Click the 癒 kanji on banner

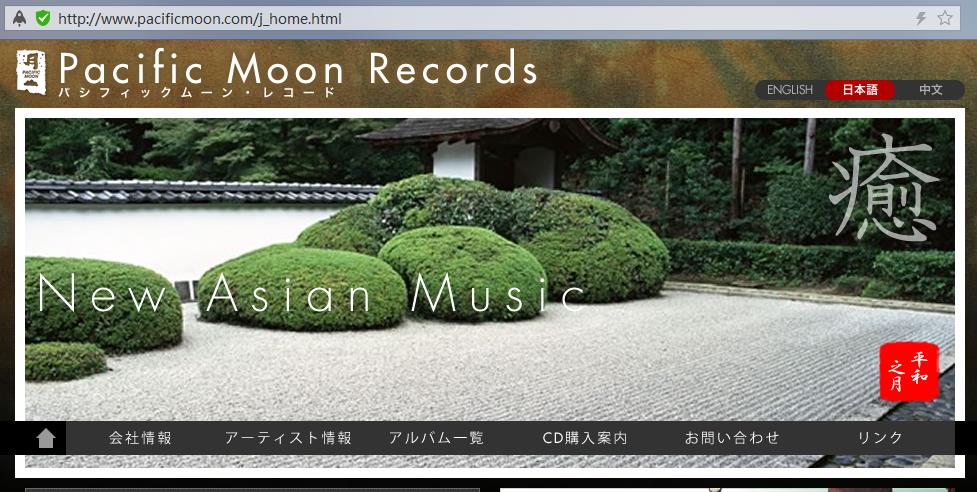pos(884,187)
